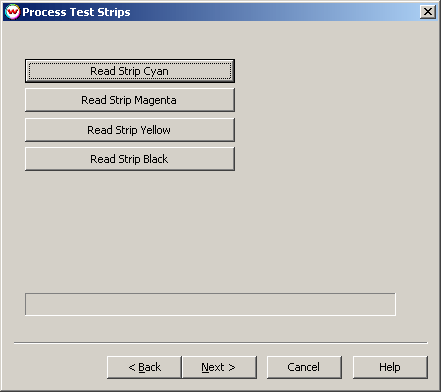Get assistance from the Help button
This screenshot has height=392, width=441.
click(390, 367)
